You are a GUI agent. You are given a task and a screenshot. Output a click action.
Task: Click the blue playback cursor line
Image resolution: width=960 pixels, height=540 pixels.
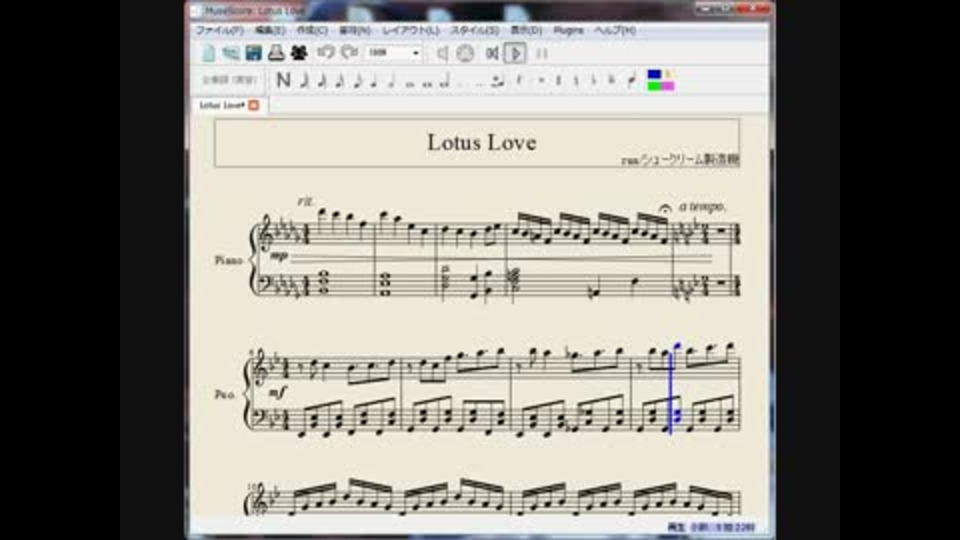click(670, 392)
